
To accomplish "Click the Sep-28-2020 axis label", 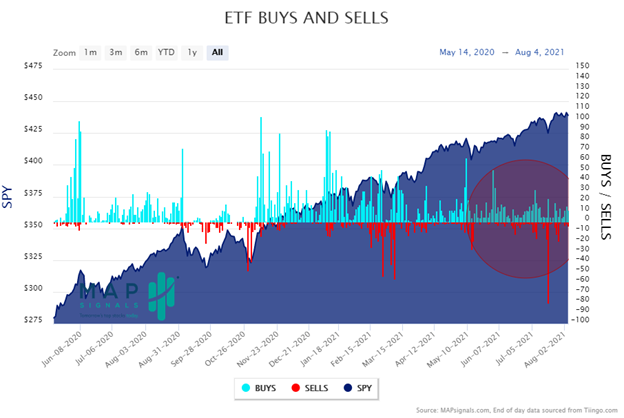I will (x=192, y=349).
